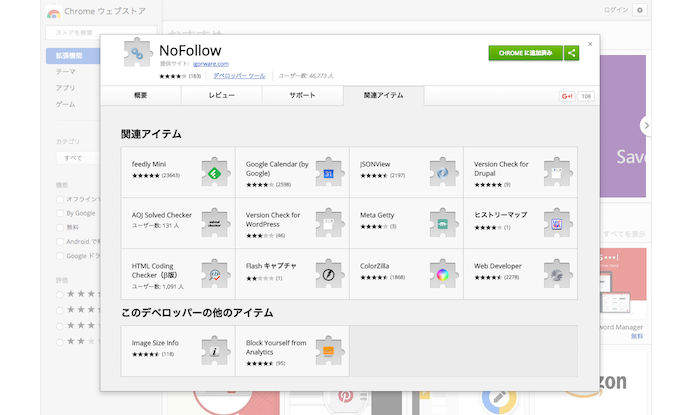
Task: Open the Image Size Info icon
Action: pos(215,350)
